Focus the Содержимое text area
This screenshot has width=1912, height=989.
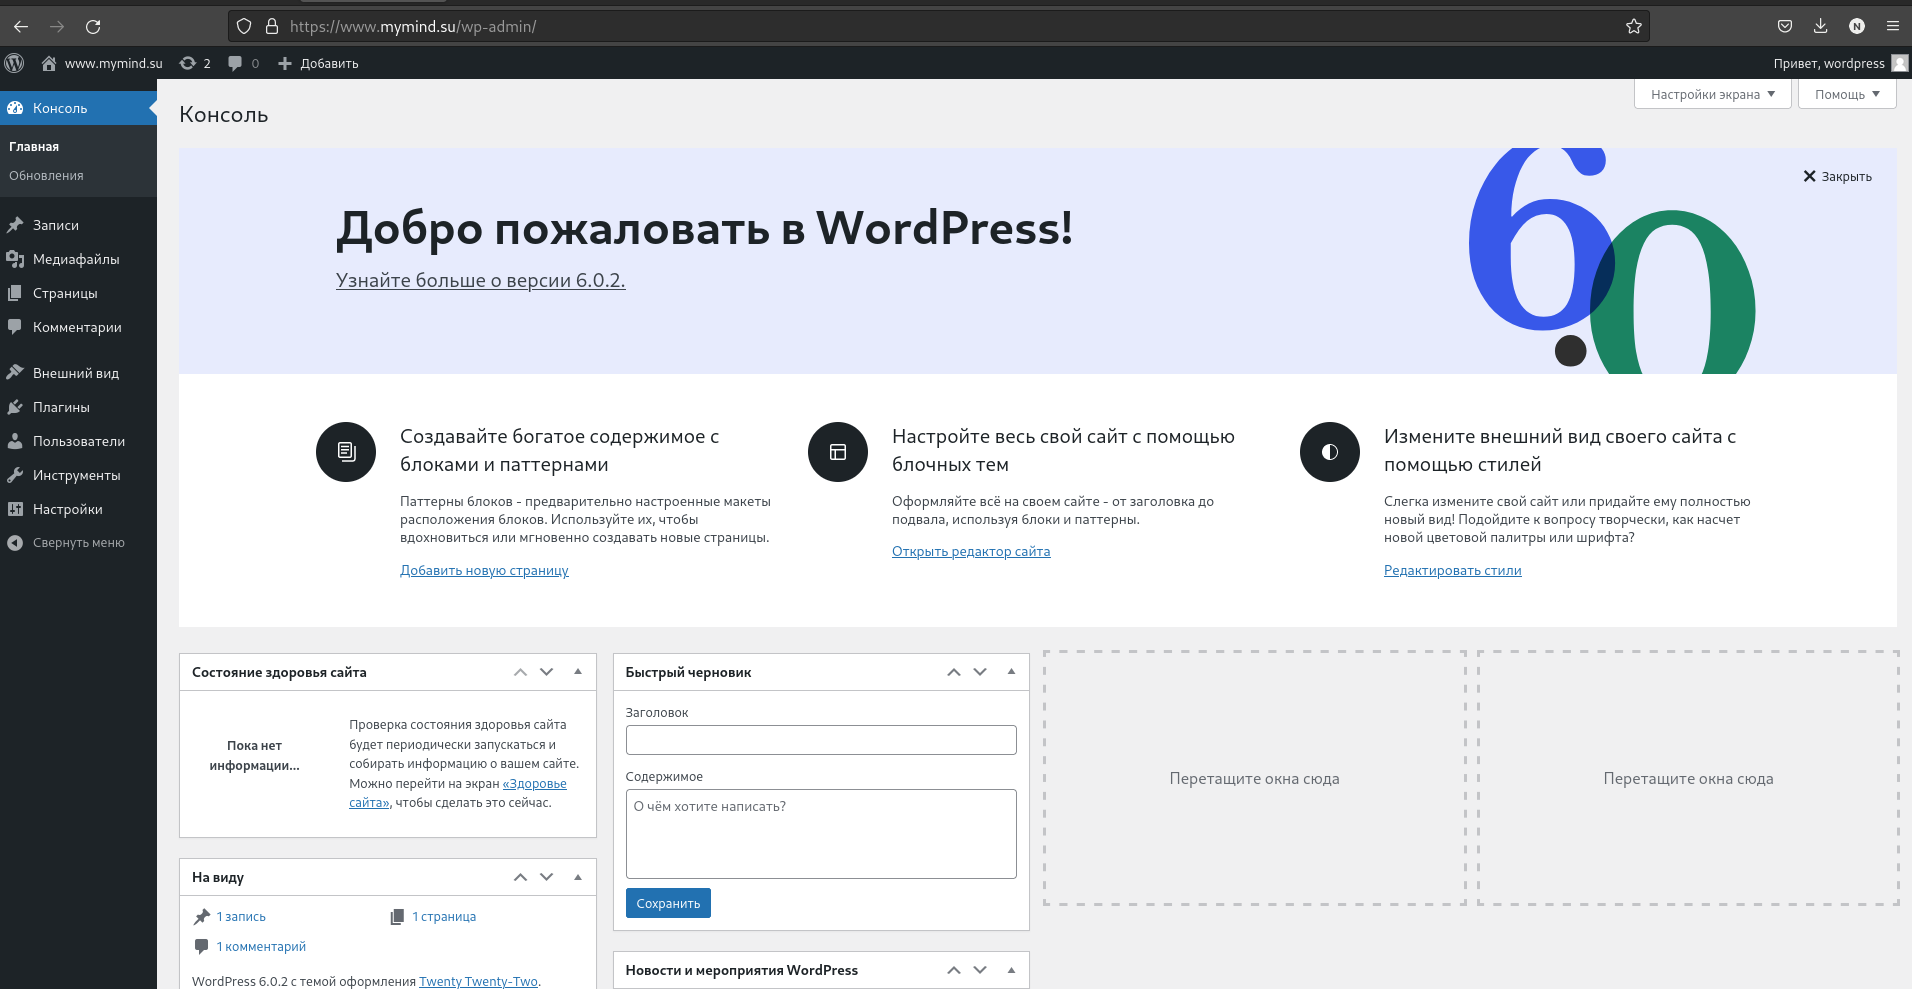click(x=821, y=834)
